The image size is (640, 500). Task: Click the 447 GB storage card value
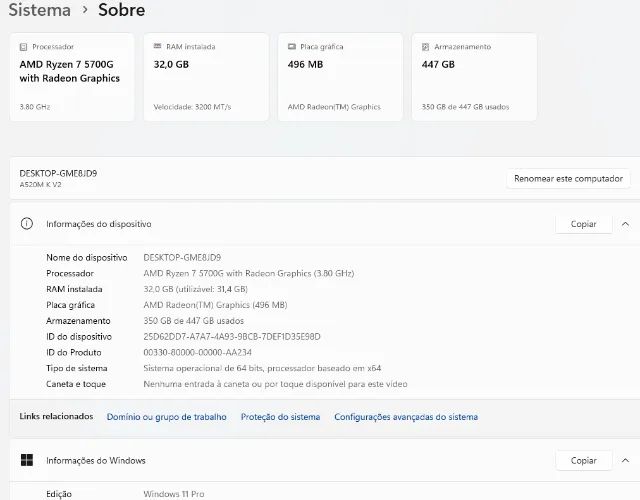438,64
